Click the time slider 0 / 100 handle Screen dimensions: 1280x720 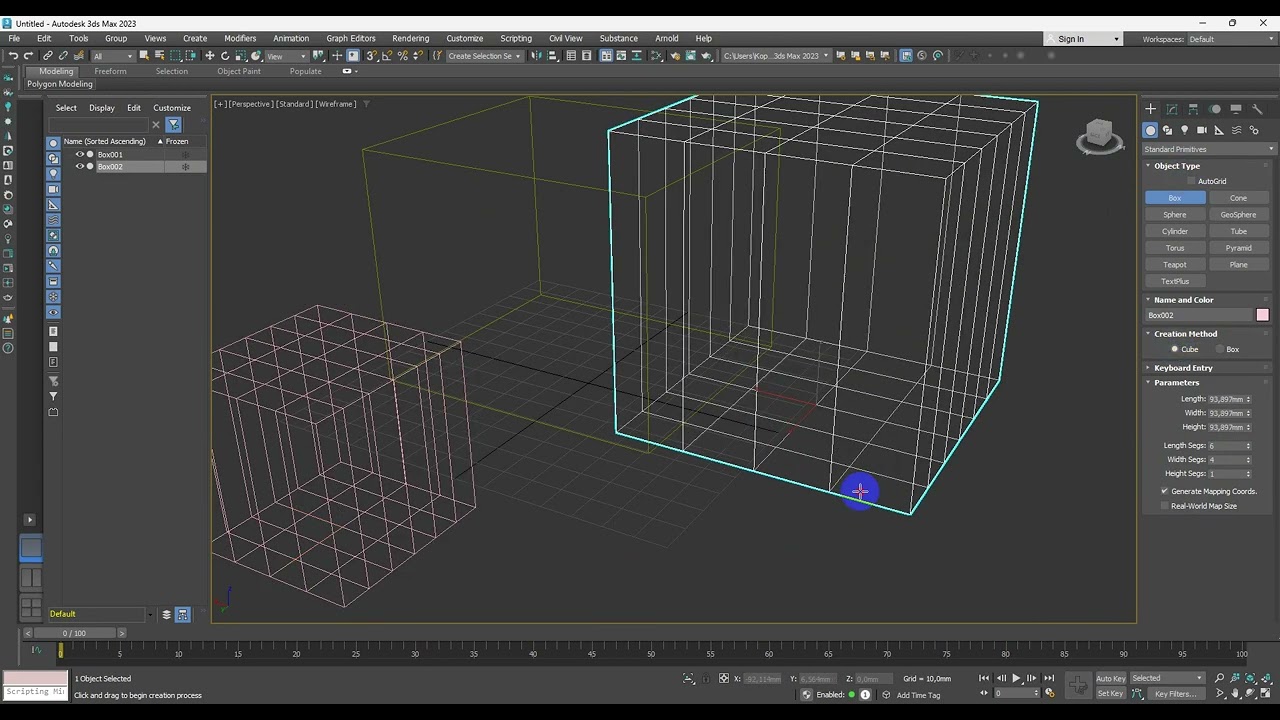coord(74,633)
